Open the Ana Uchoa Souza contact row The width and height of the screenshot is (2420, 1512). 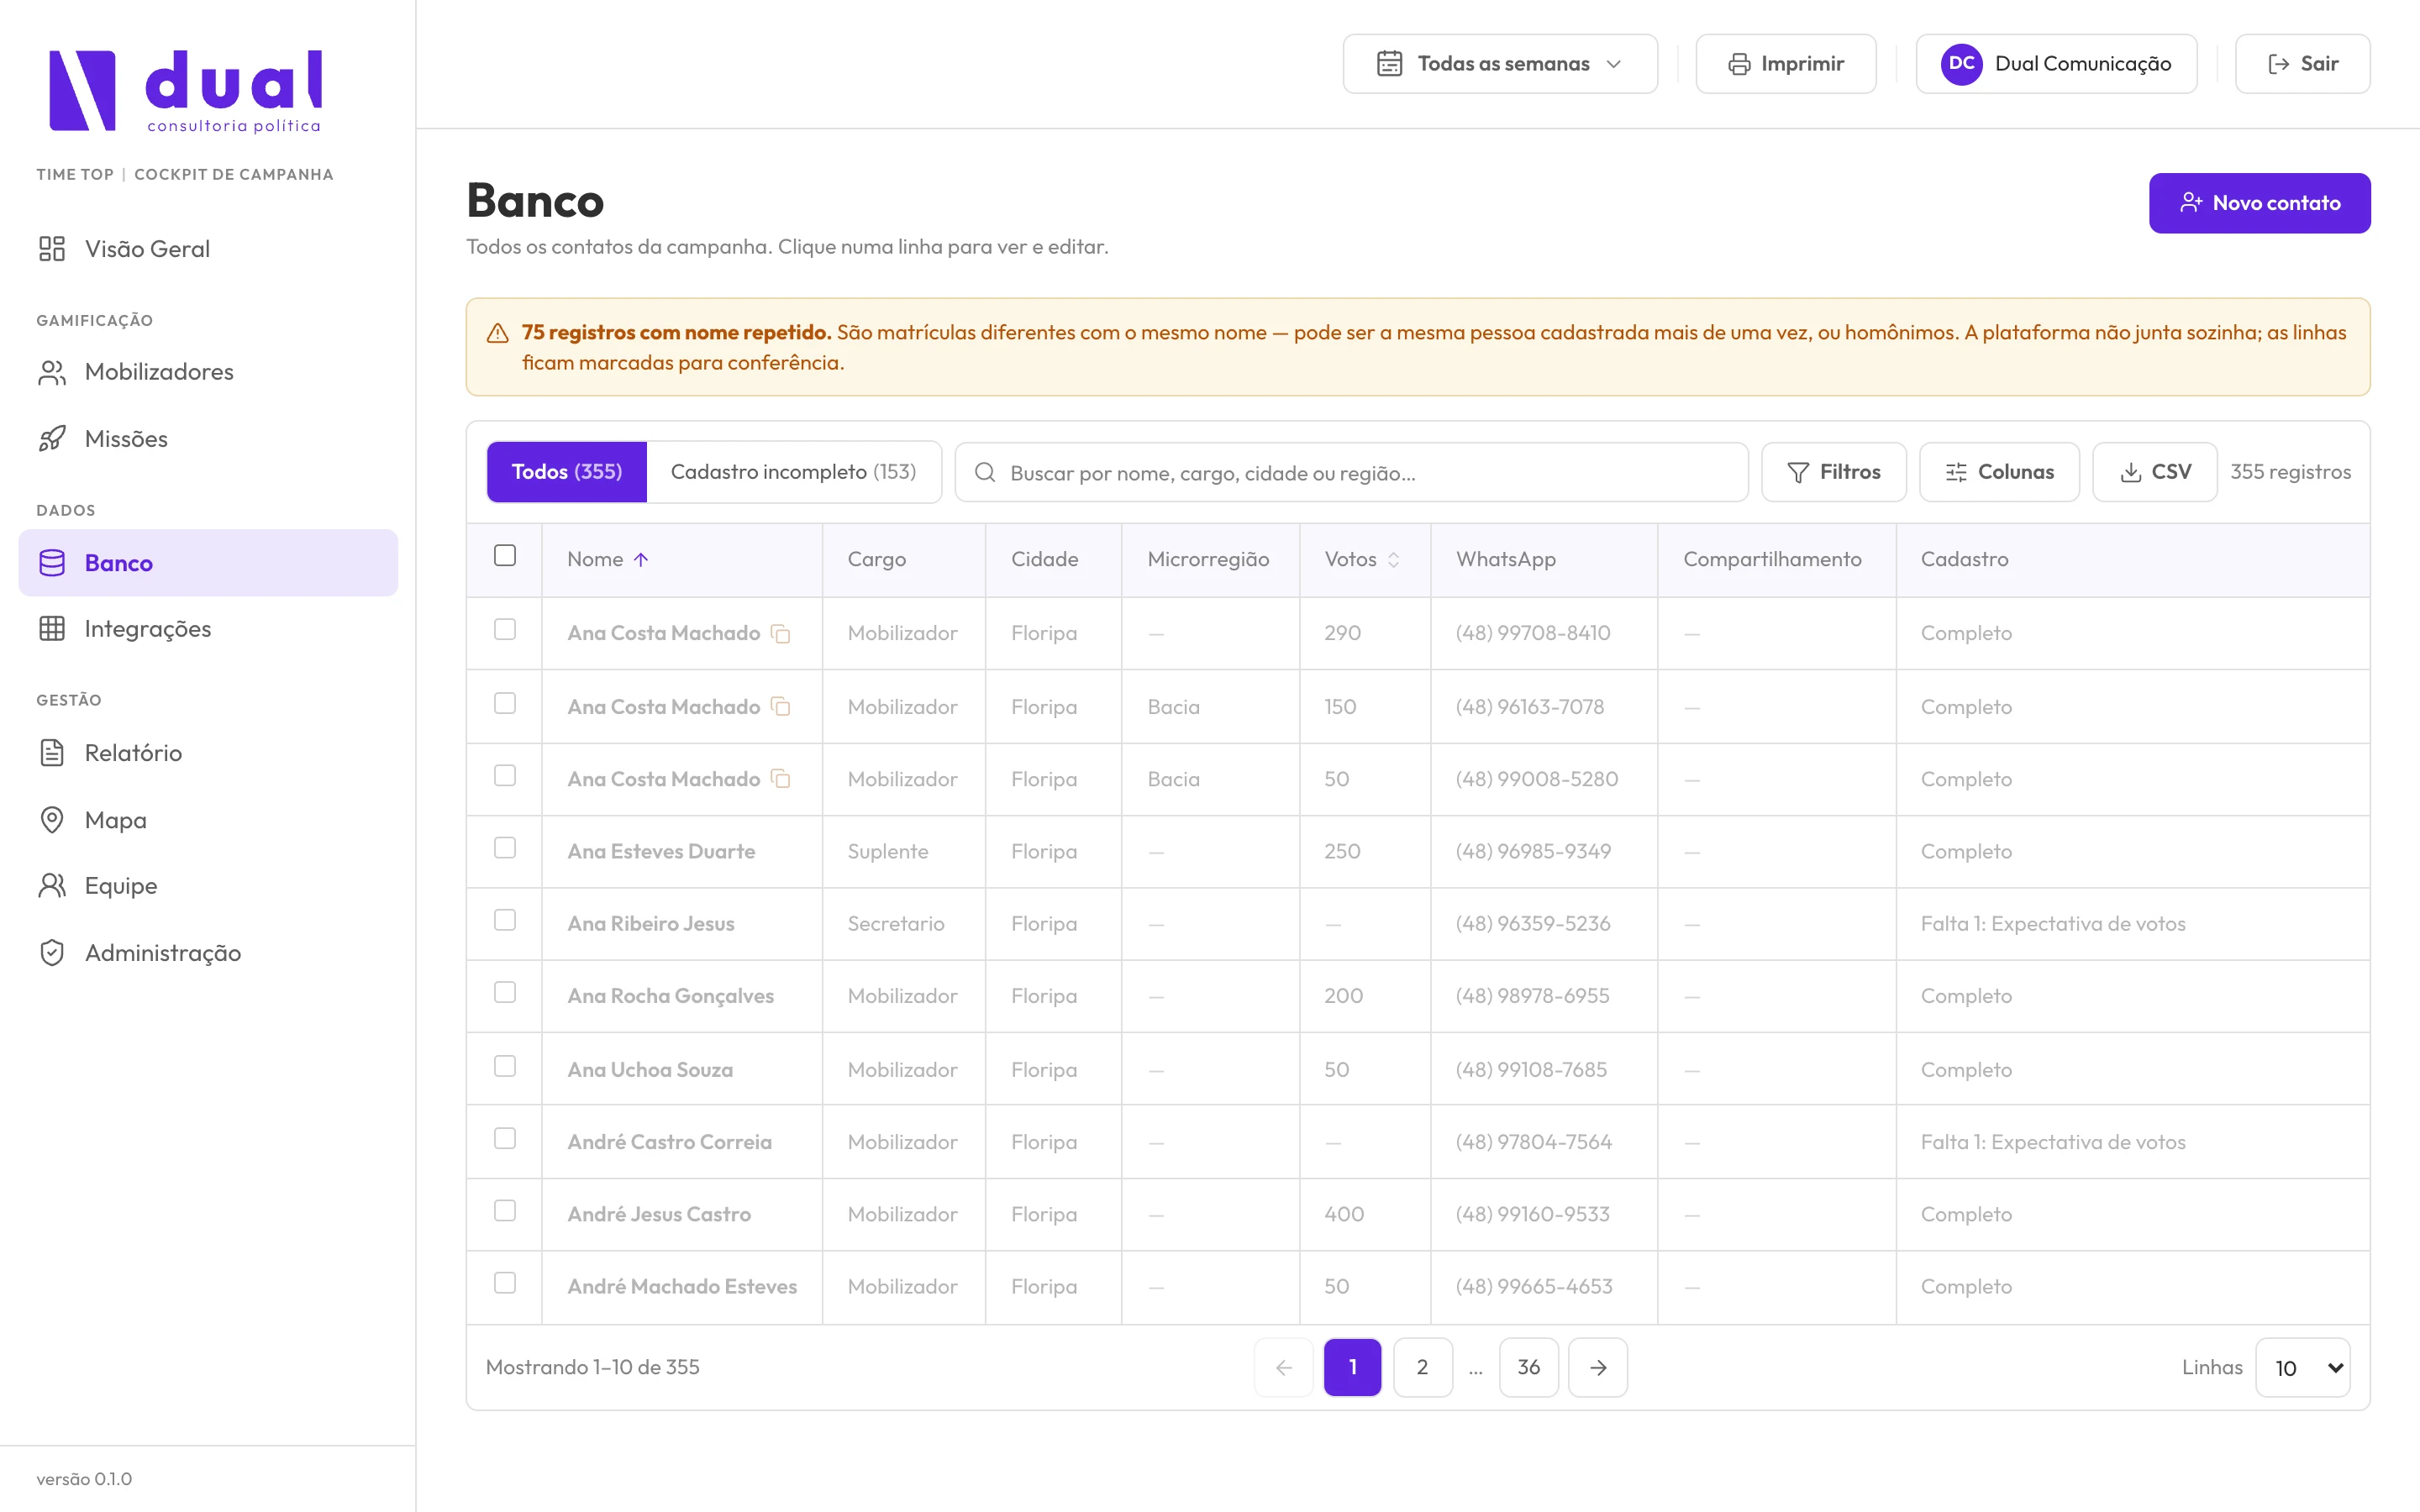(x=1418, y=1069)
